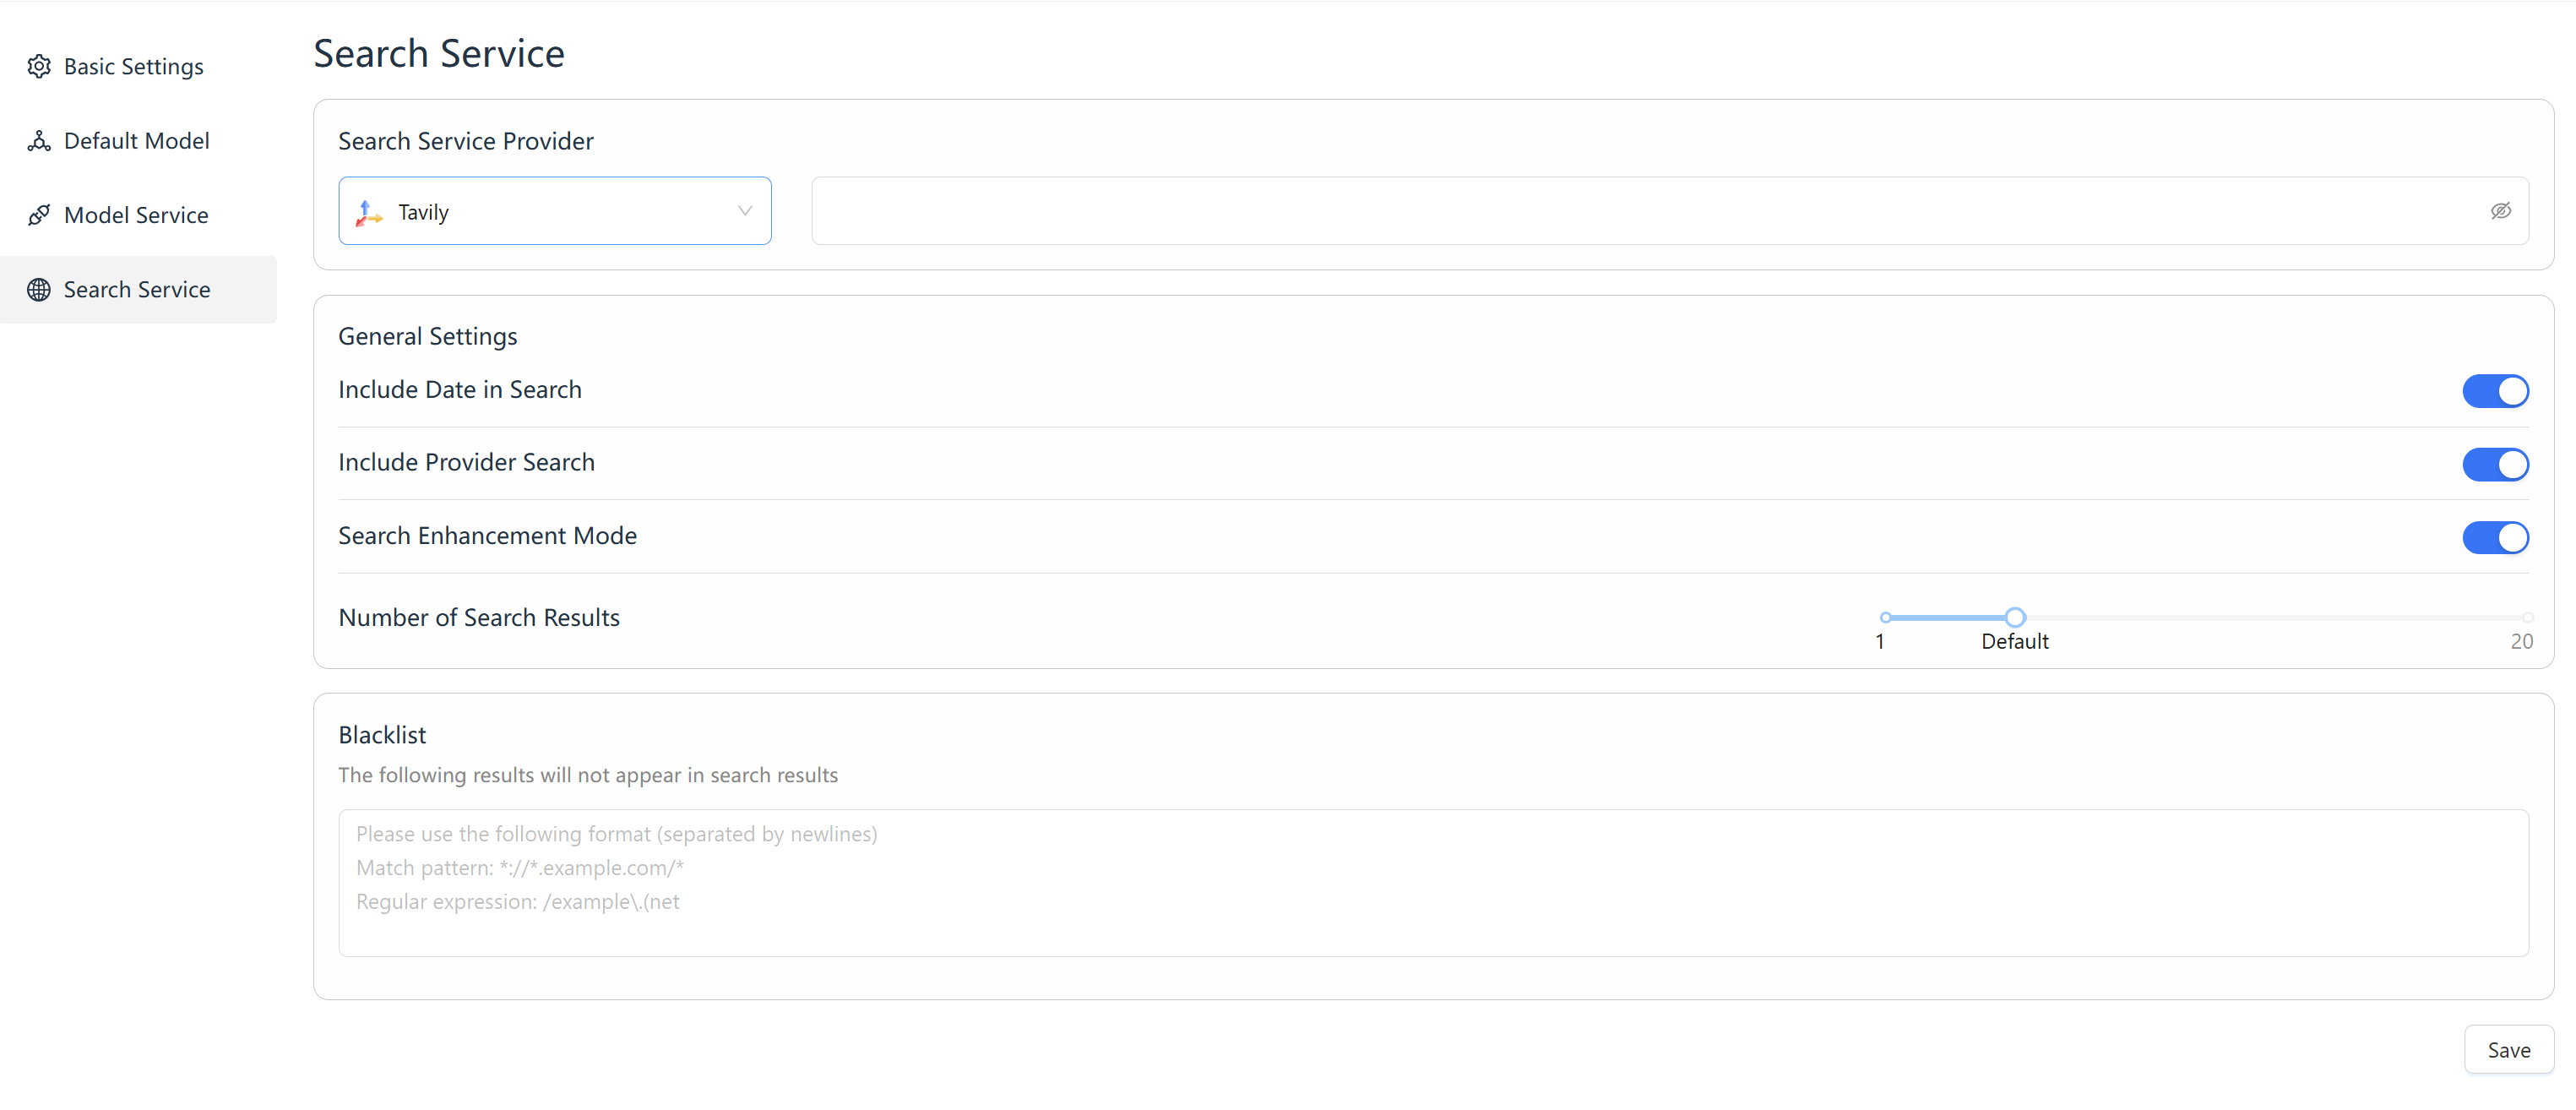Set search results slider to minimum 1
The height and width of the screenshot is (1110, 2576).
1885,617
